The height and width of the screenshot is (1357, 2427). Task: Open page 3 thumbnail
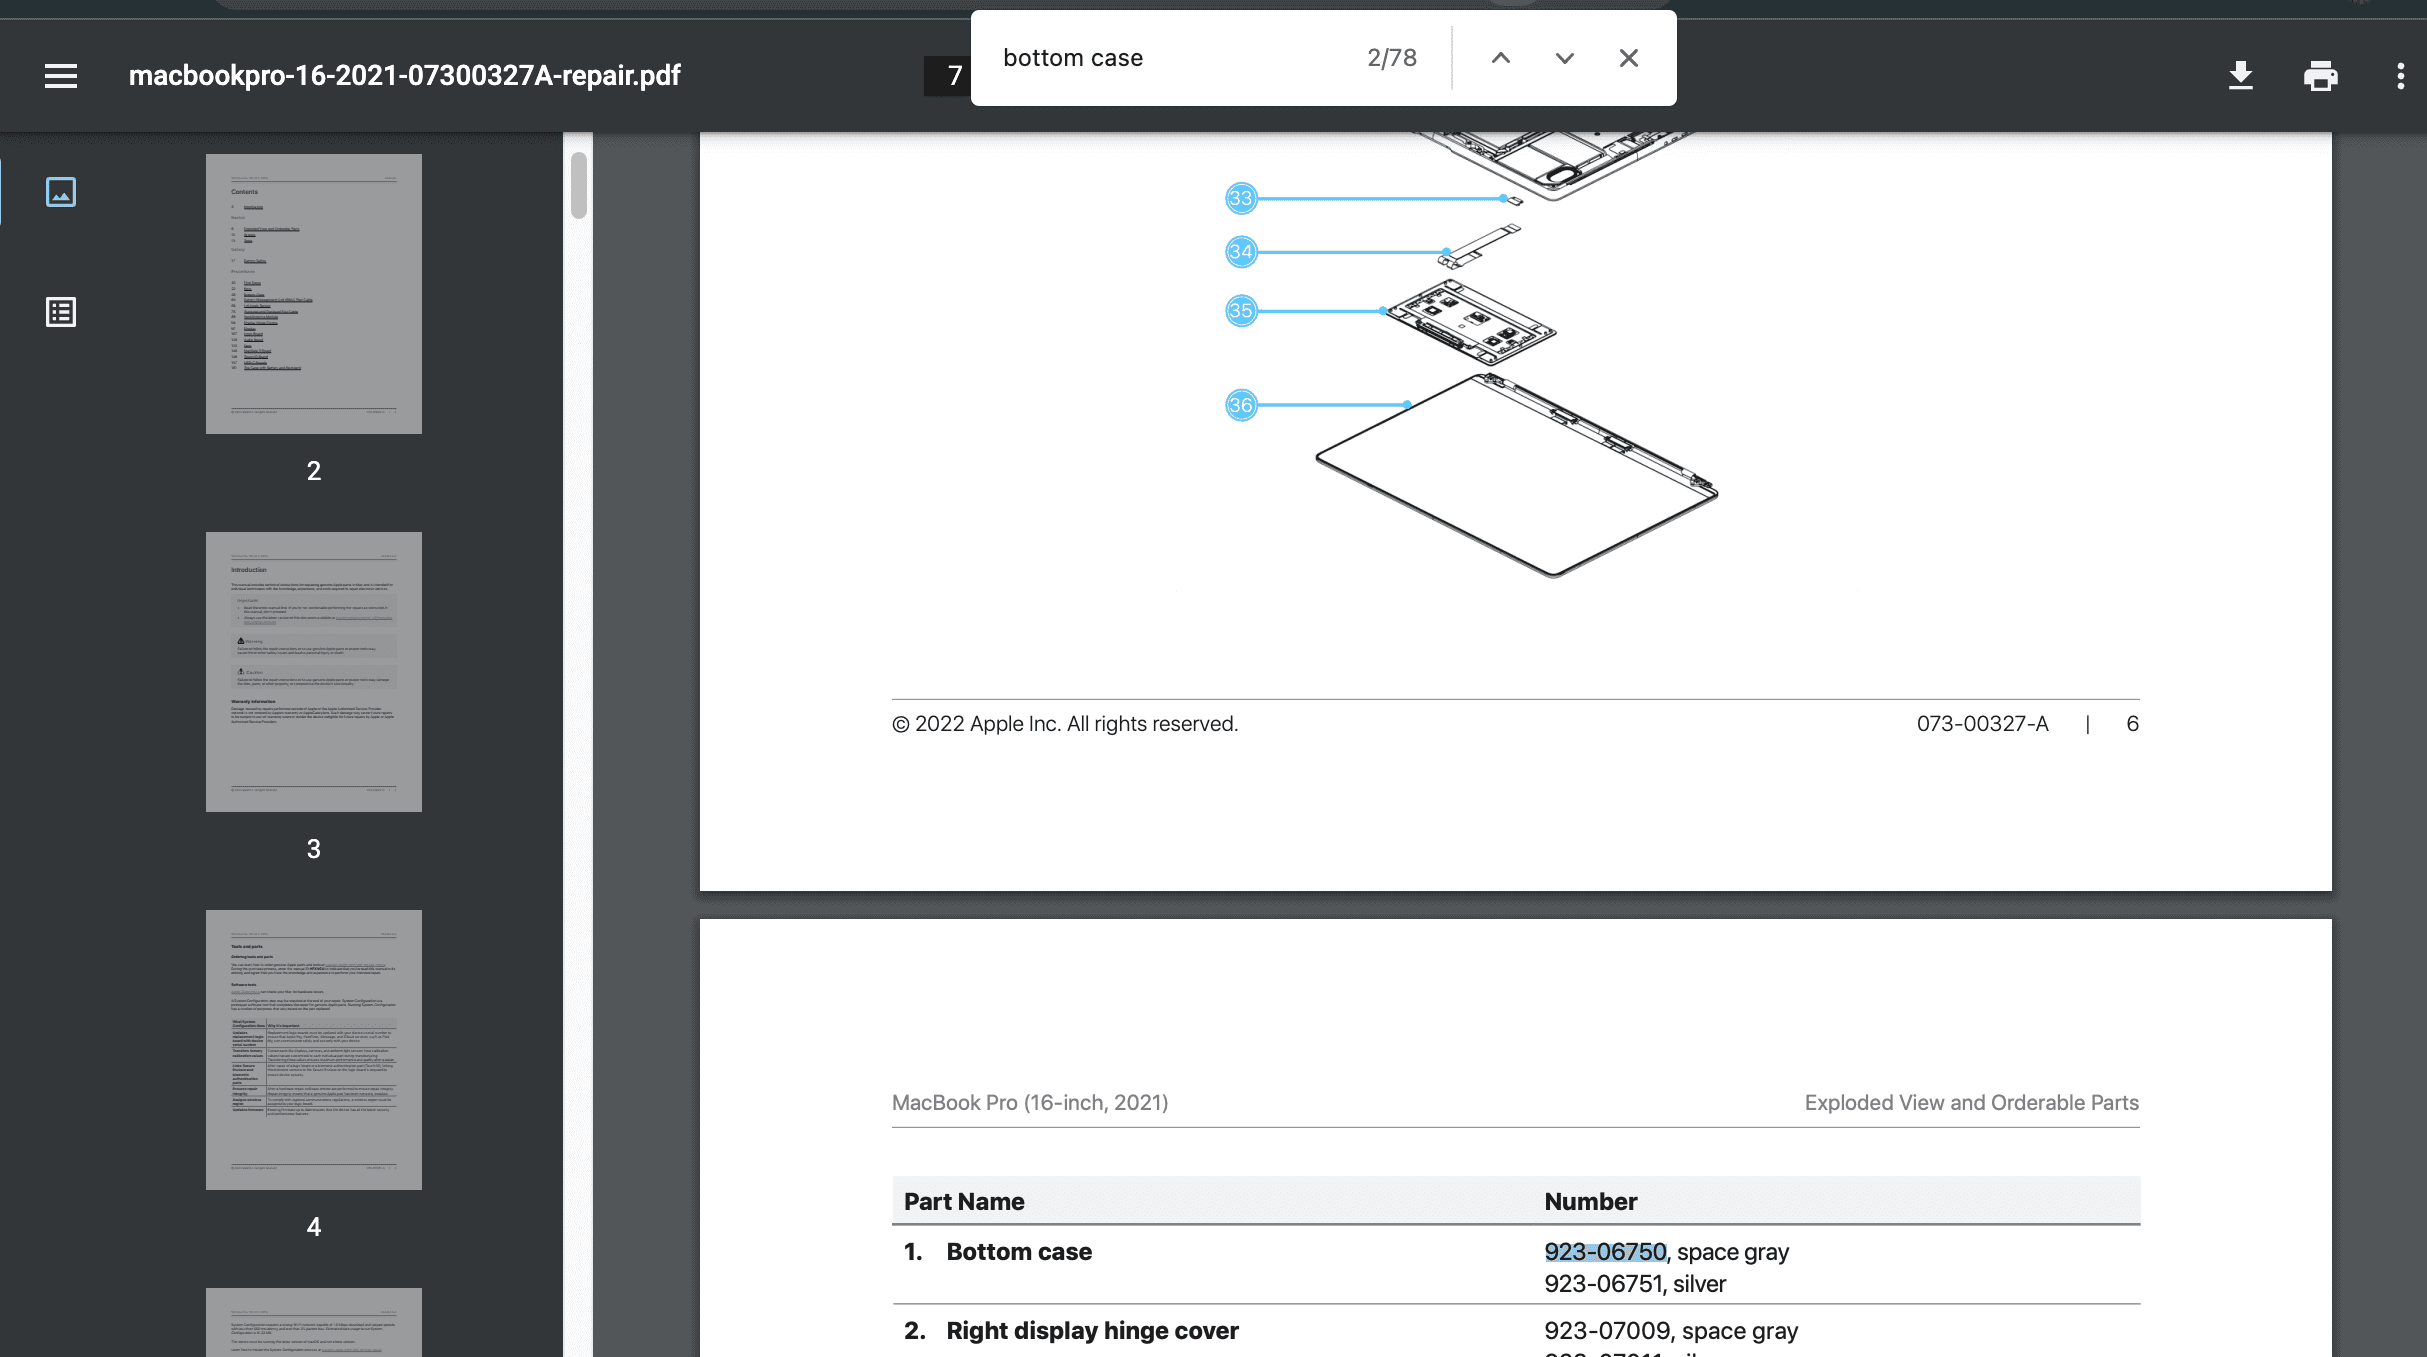(314, 672)
